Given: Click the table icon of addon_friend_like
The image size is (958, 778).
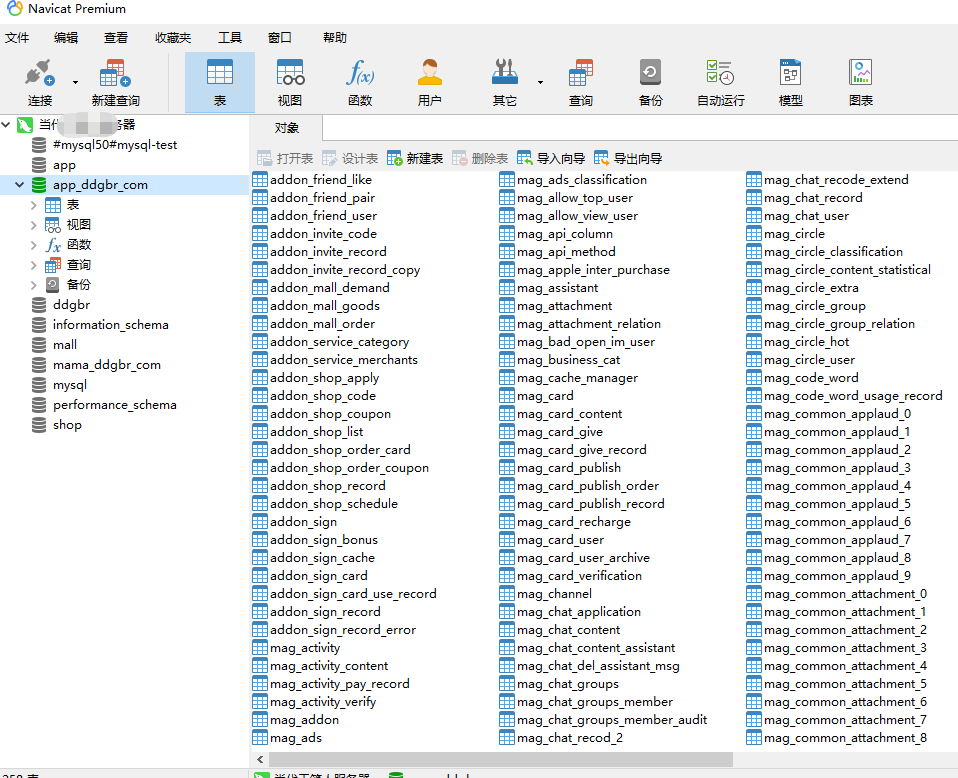Looking at the screenshot, I should click(x=260, y=180).
